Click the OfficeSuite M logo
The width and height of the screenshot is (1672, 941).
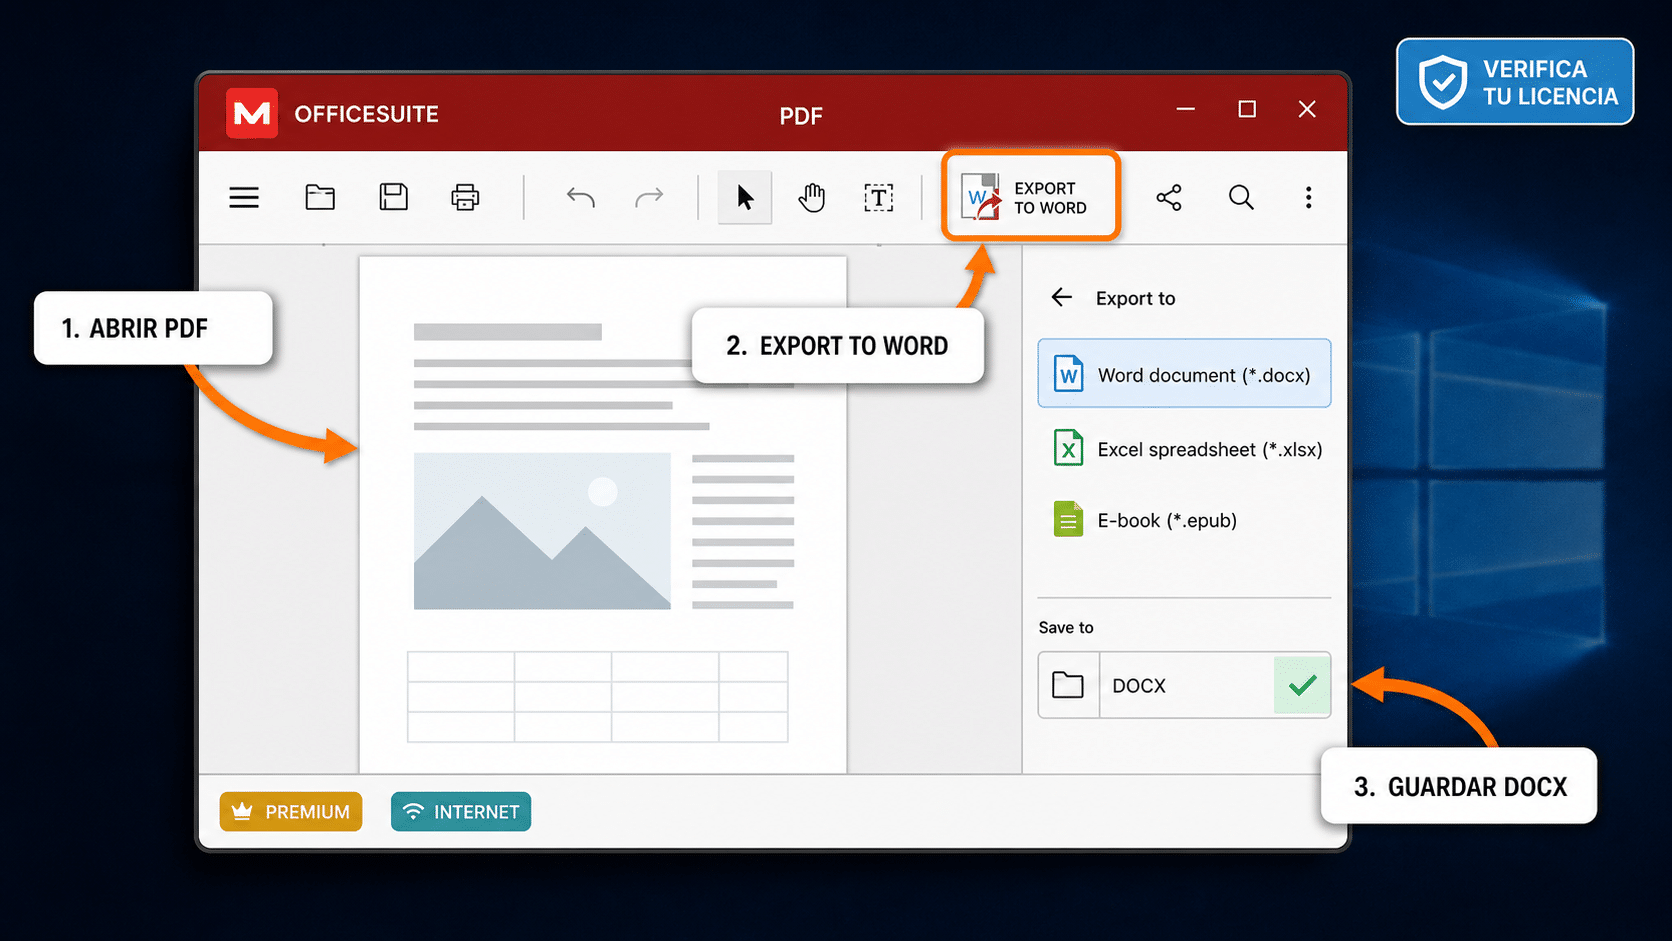coord(251,113)
